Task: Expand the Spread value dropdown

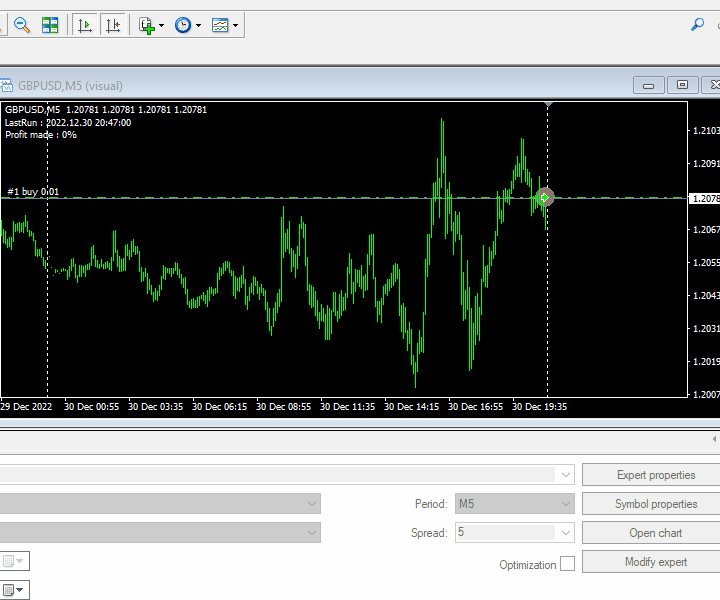Action: pos(567,533)
